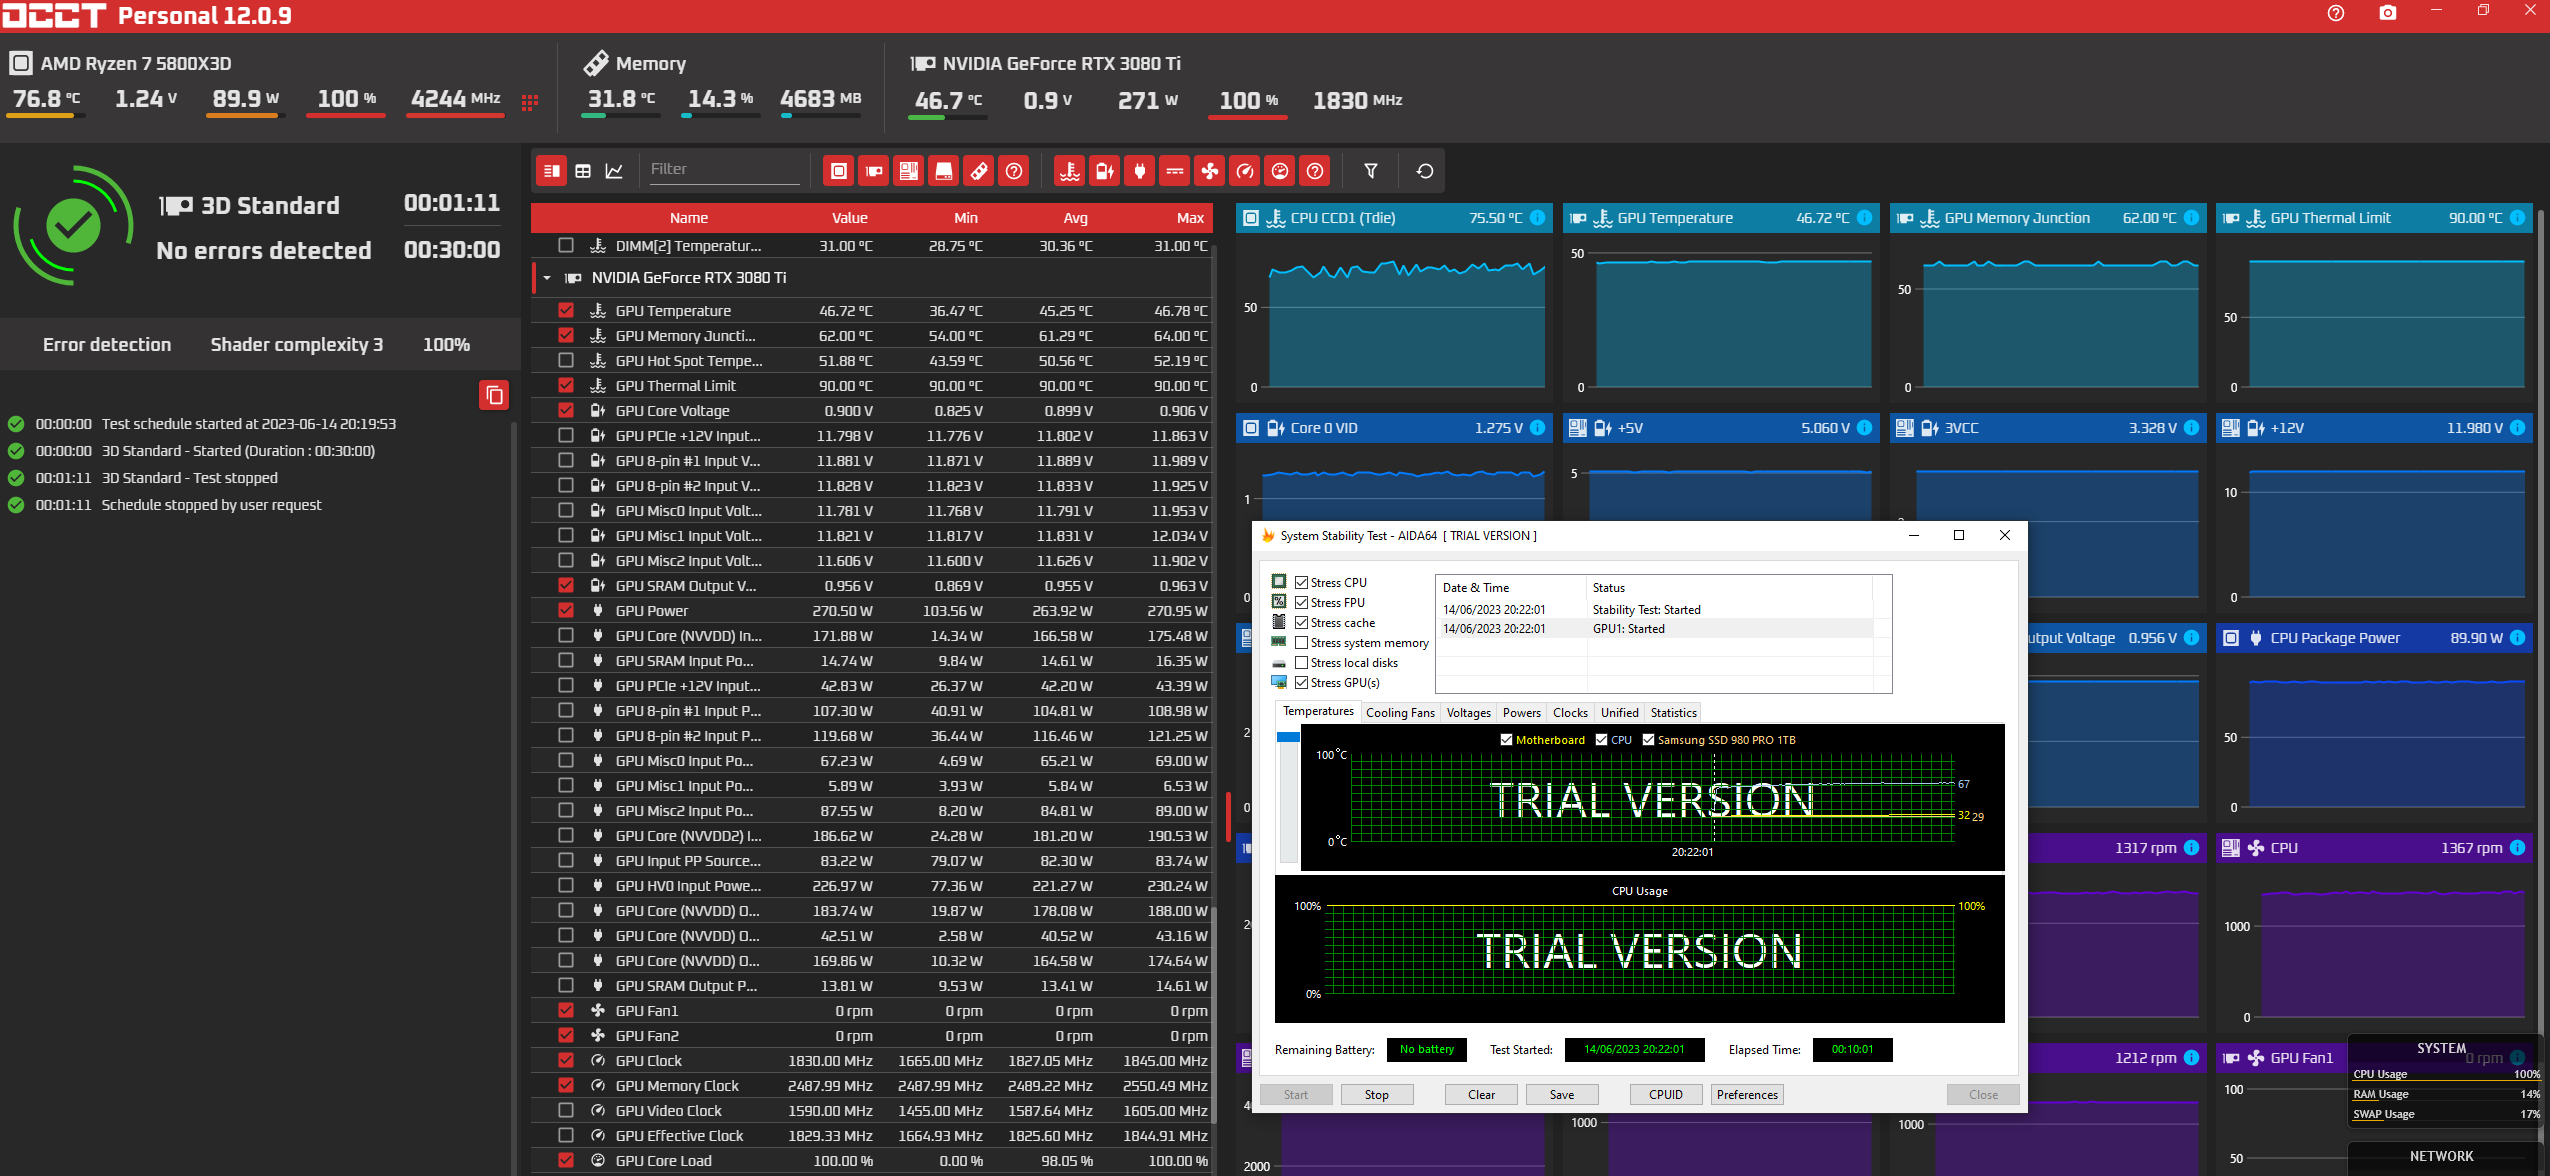Toggle the voltage sensor filter icon
2550x1176 pixels.
1105,171
